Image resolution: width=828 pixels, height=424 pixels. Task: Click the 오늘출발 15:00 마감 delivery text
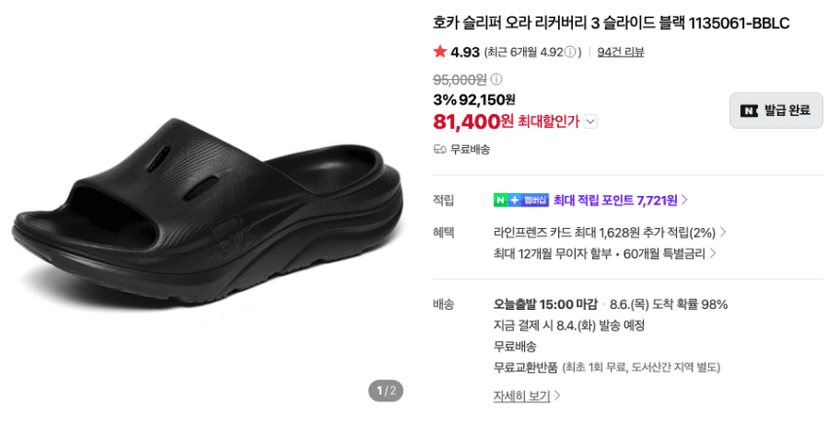545,304
